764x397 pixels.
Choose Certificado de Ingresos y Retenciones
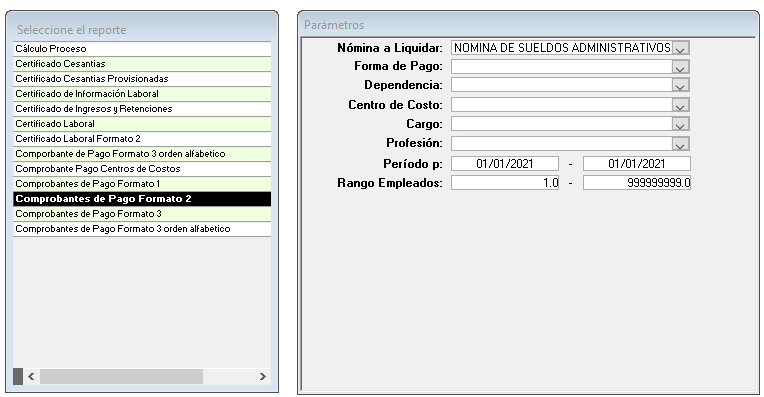point(142,109)
